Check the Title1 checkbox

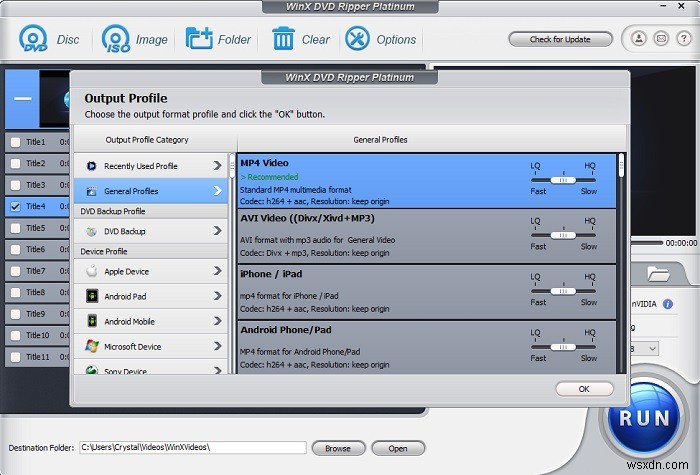15,142
